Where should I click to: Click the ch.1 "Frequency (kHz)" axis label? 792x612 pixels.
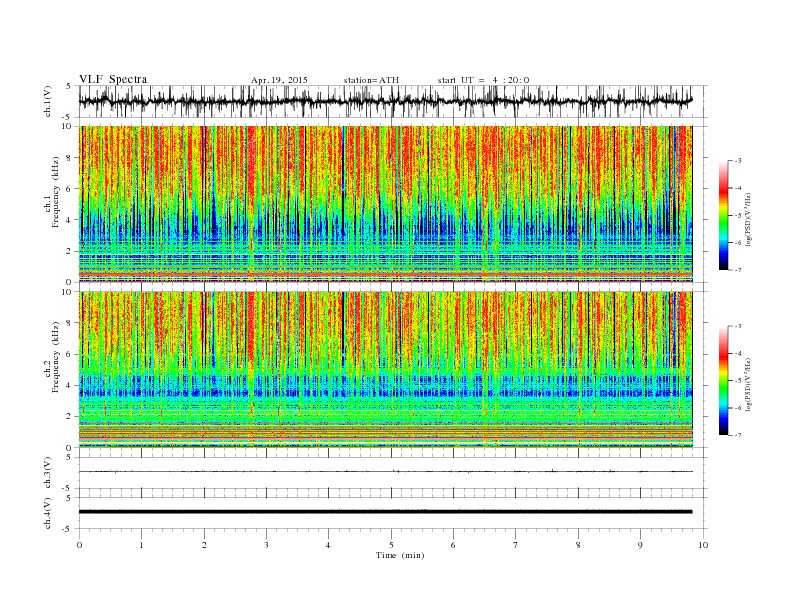click(56, 192)
